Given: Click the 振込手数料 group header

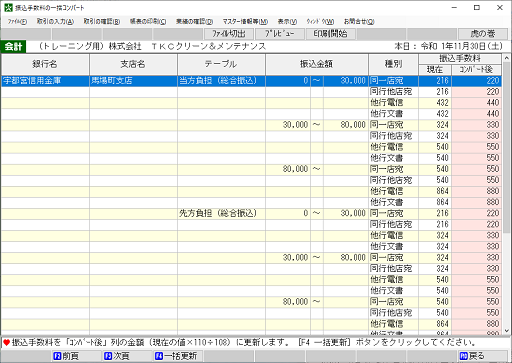Looking at the screenshot, I should tap(460, 59).
